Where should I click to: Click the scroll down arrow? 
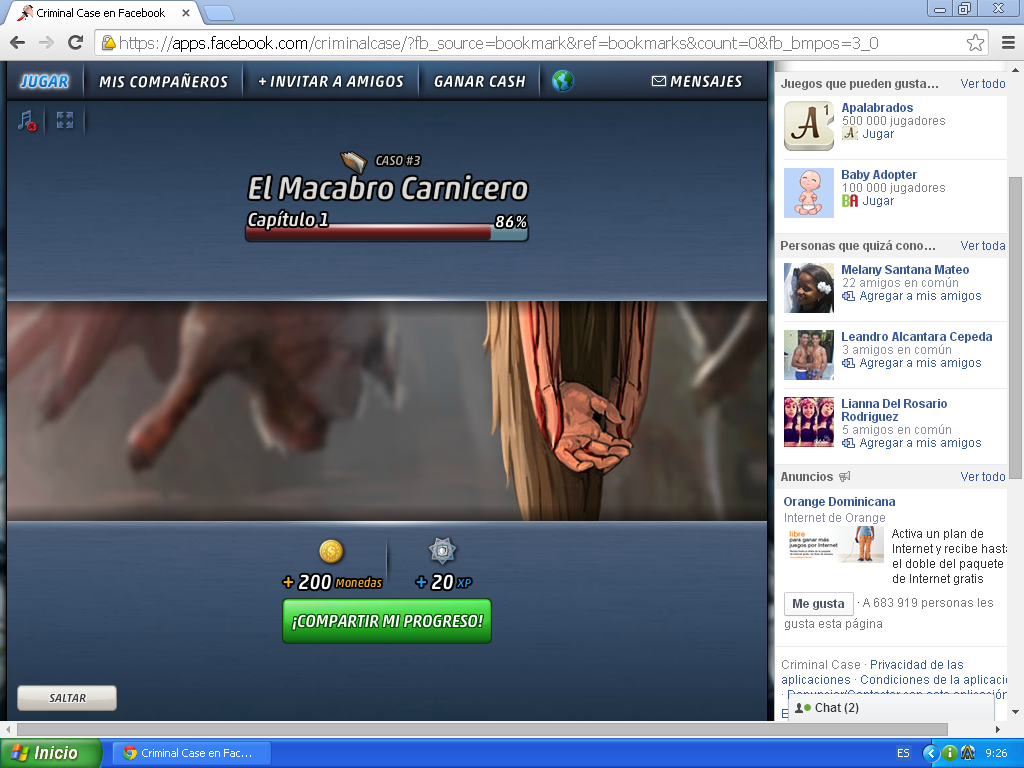[x=1016, y=711]
